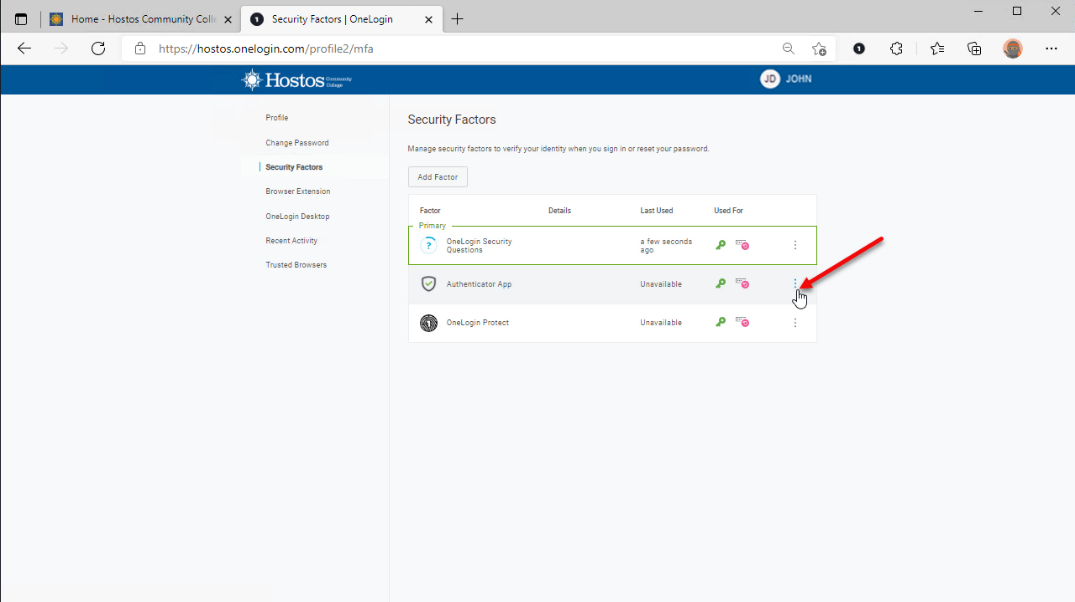Screen dimensions: 1075x602
Task: Go to Change Password
Action: [297, 143]
